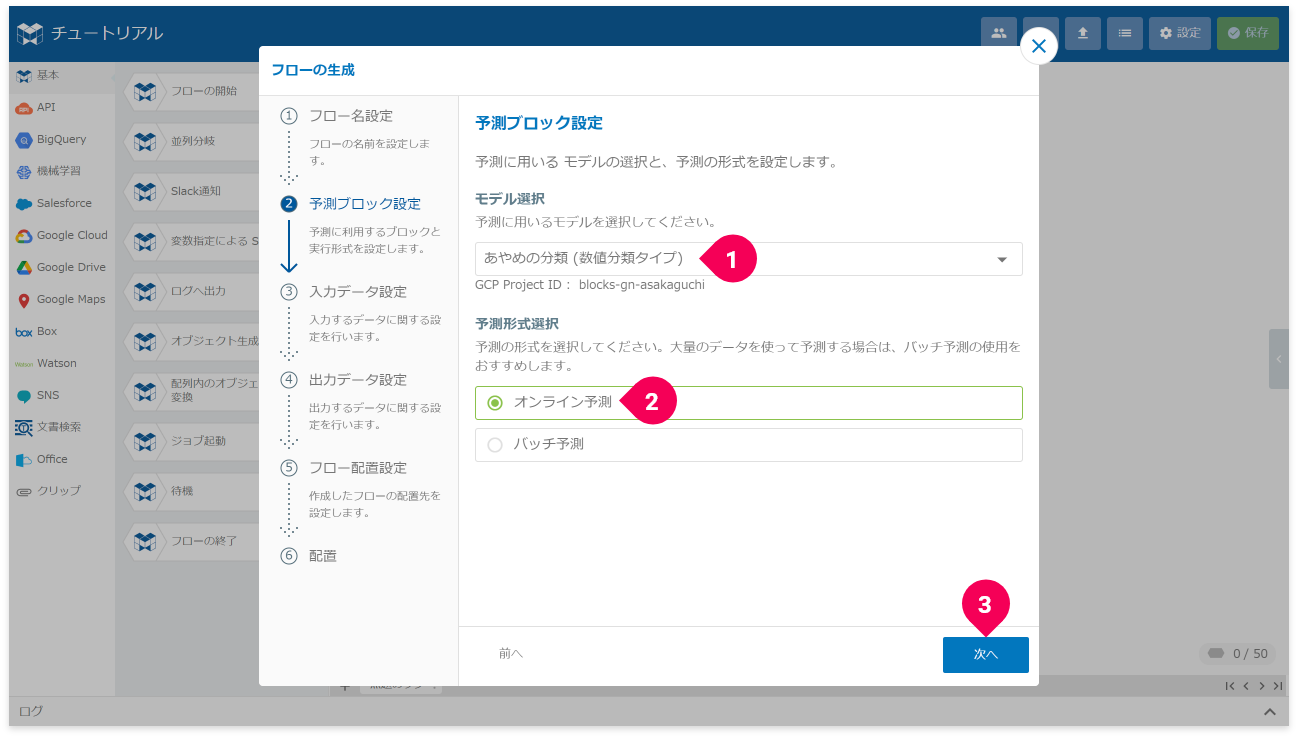Screen dimensions: 1298x738
Task: Click the Salesforce cloud icon
Action: (x=24, y=204)
